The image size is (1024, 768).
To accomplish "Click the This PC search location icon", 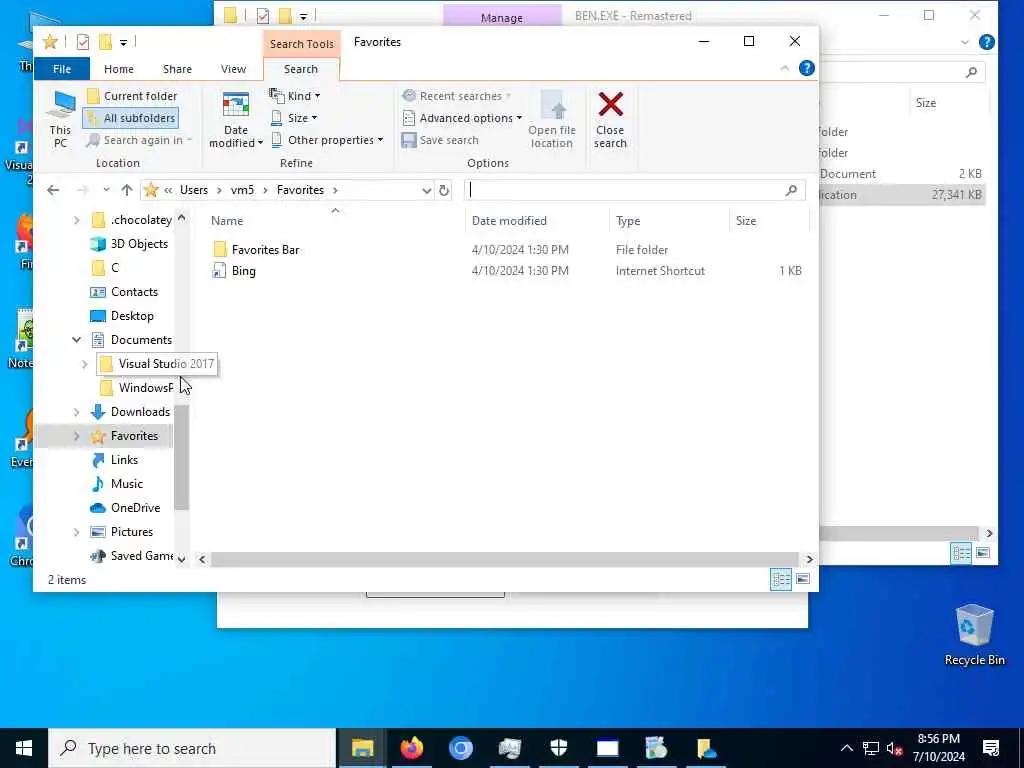I will (x=60, y=120).
